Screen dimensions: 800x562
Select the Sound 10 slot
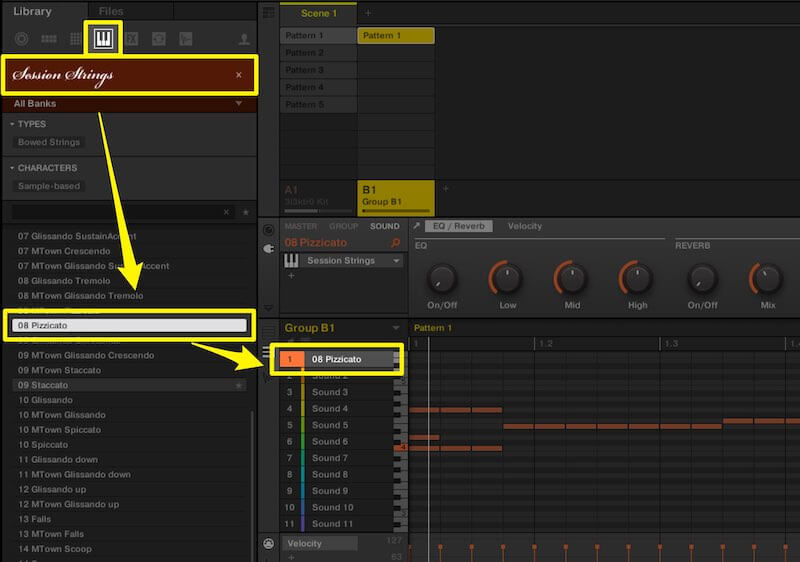pos(337,507)
